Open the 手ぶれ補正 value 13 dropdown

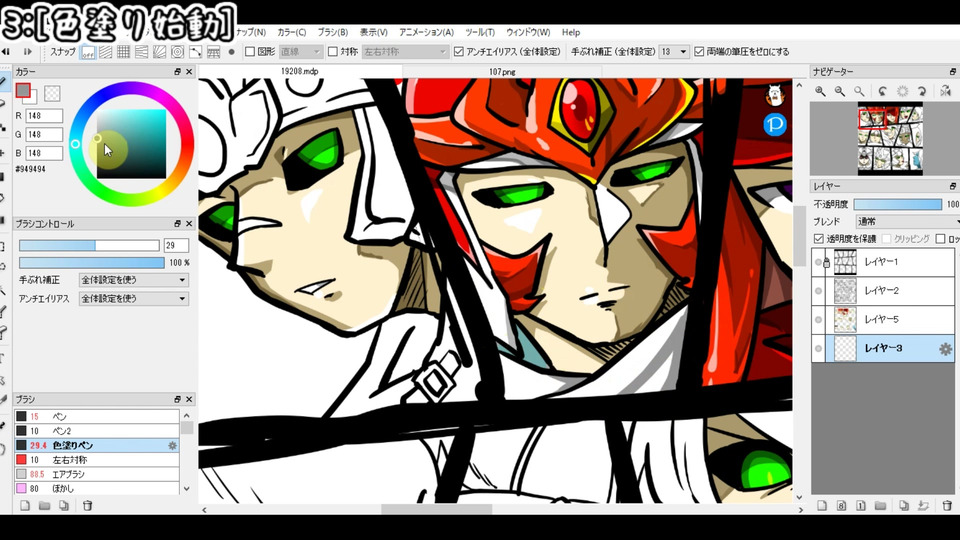(x=674, y=52)
